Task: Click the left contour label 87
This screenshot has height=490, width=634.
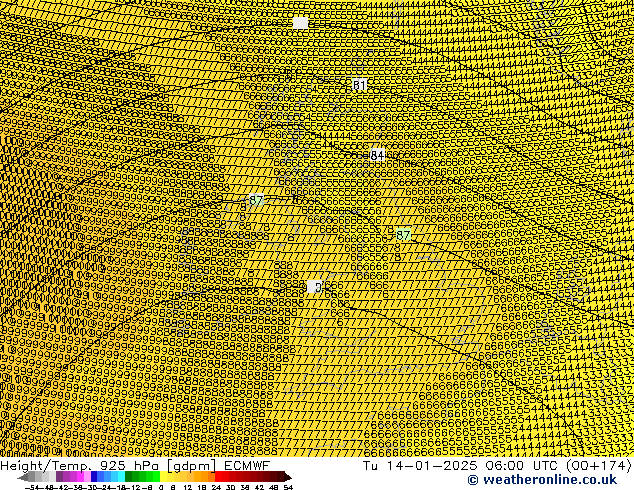Action: (x=256, y=200)
